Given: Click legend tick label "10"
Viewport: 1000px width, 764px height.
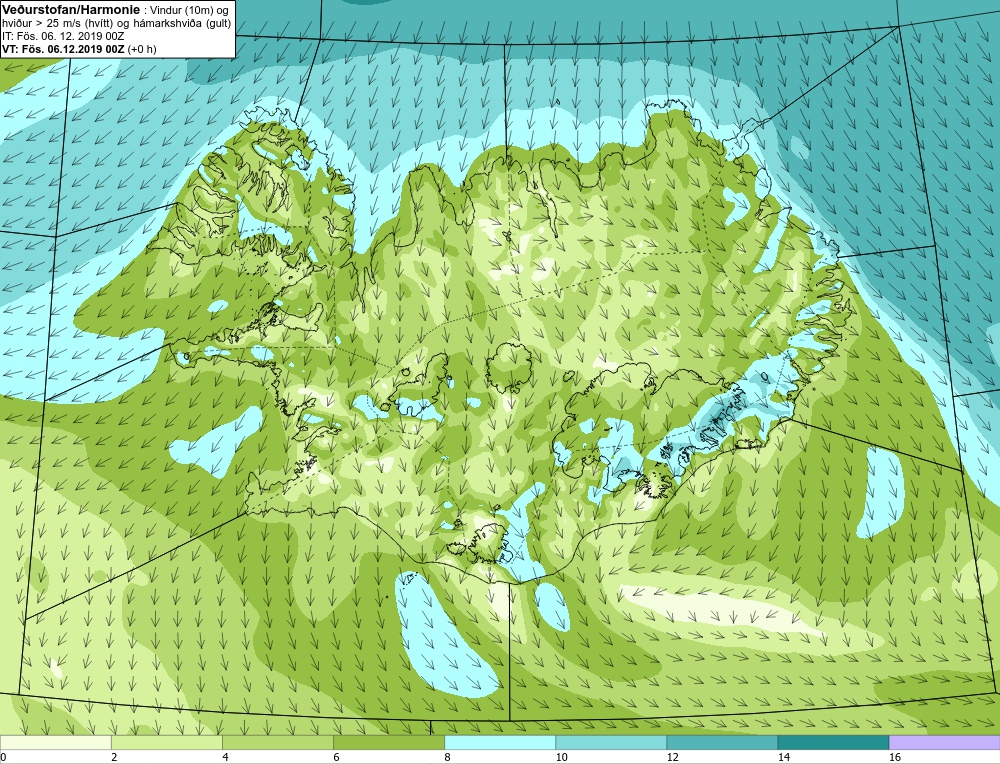Looking at the screenshot, I should click(x=561, y=757).
